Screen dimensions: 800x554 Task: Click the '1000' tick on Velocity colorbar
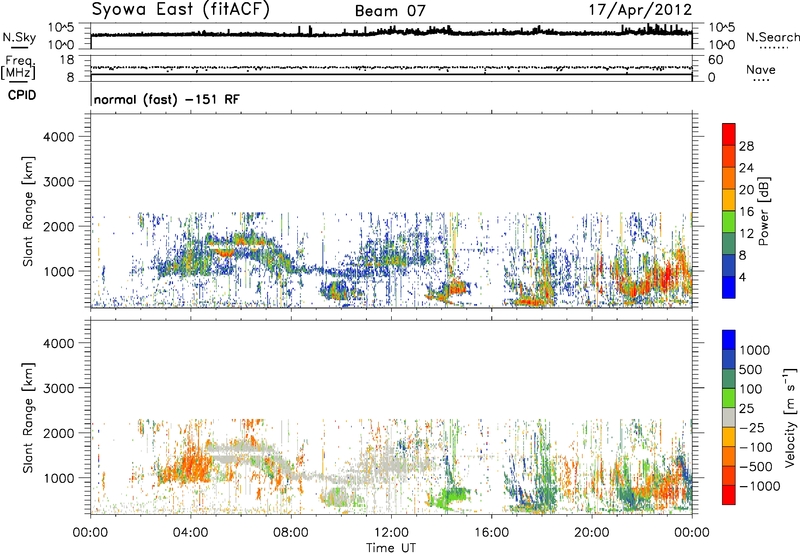tap(755, 350)
